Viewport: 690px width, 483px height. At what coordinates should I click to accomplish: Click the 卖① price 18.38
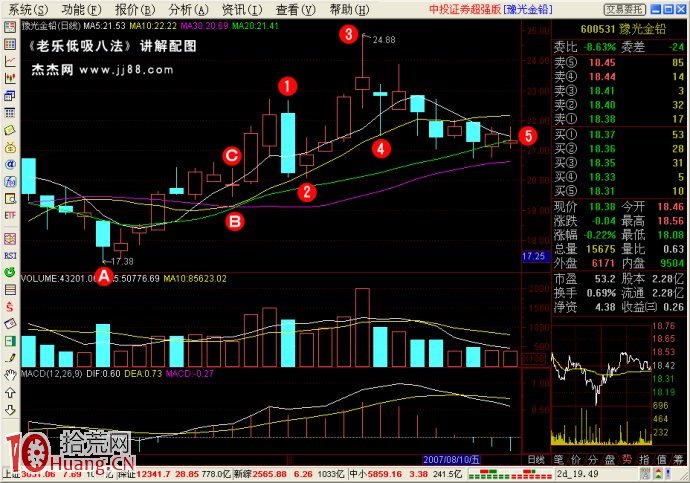(x=602, y=119)
